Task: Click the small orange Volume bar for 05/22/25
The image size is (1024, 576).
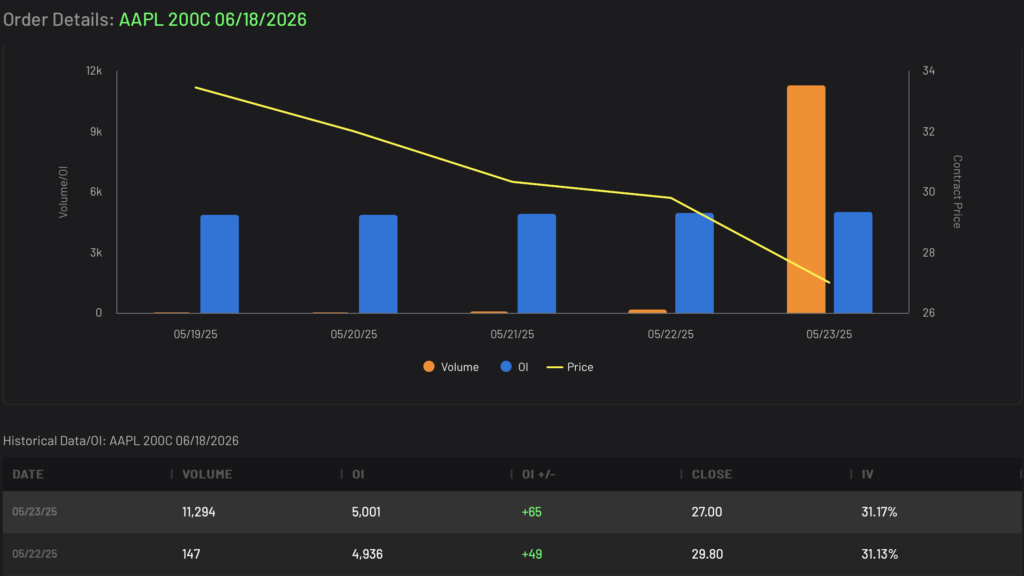Action: (647, 312)
